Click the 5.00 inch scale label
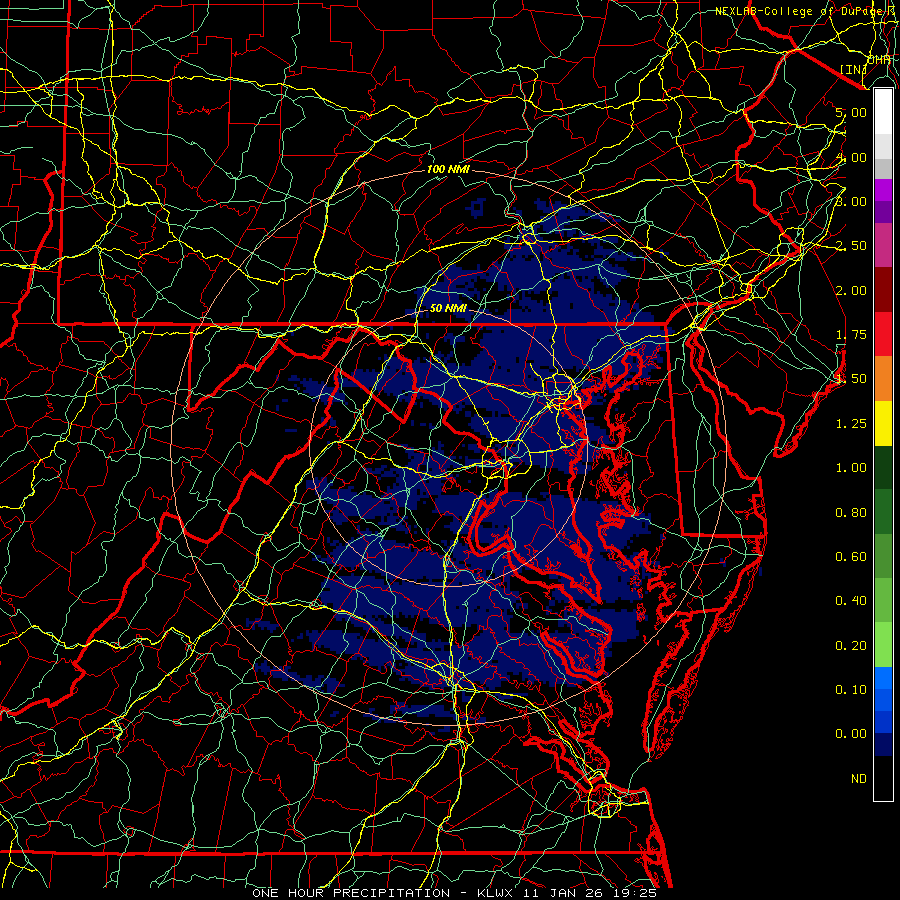 coord(851,112)
